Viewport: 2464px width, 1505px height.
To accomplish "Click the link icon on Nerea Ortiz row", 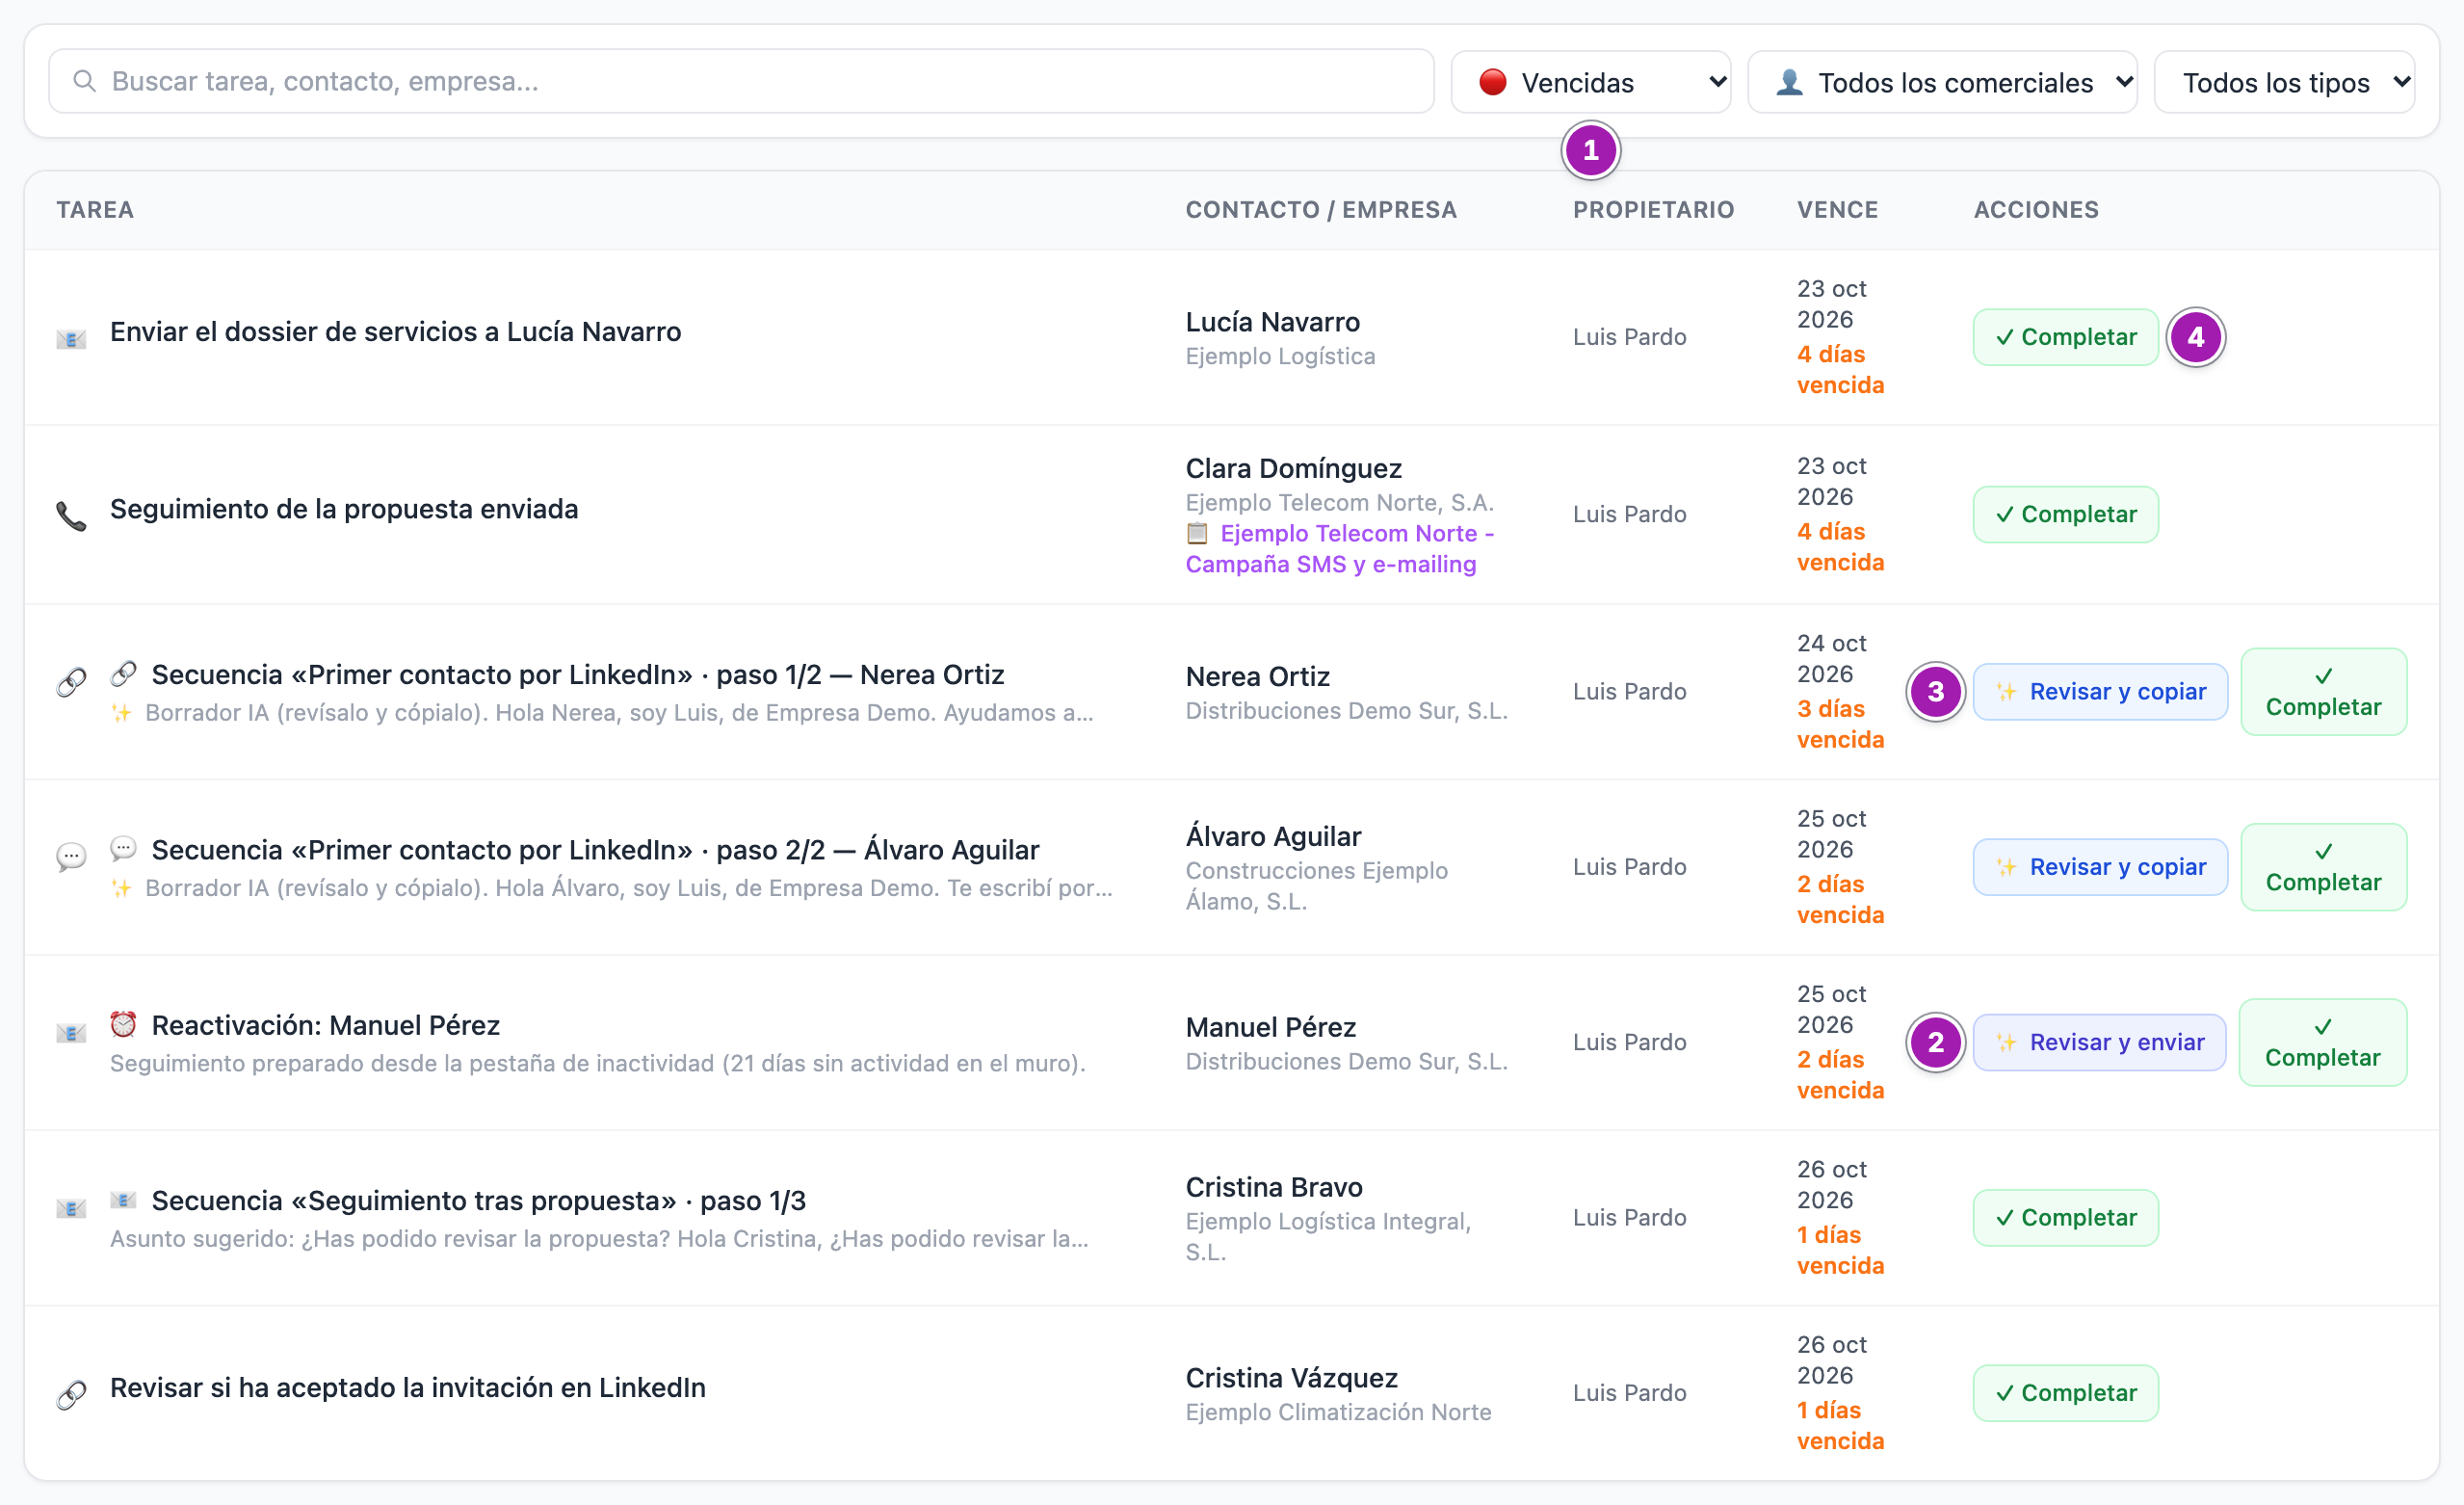I will coord(71,681).
